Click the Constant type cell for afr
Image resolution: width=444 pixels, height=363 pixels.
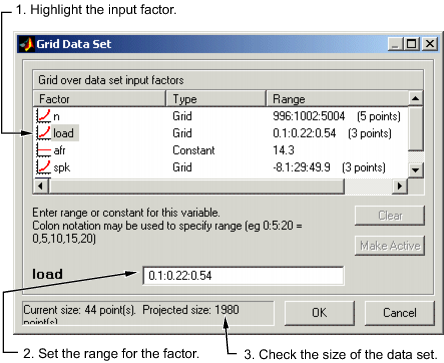(x=194, y=150)
